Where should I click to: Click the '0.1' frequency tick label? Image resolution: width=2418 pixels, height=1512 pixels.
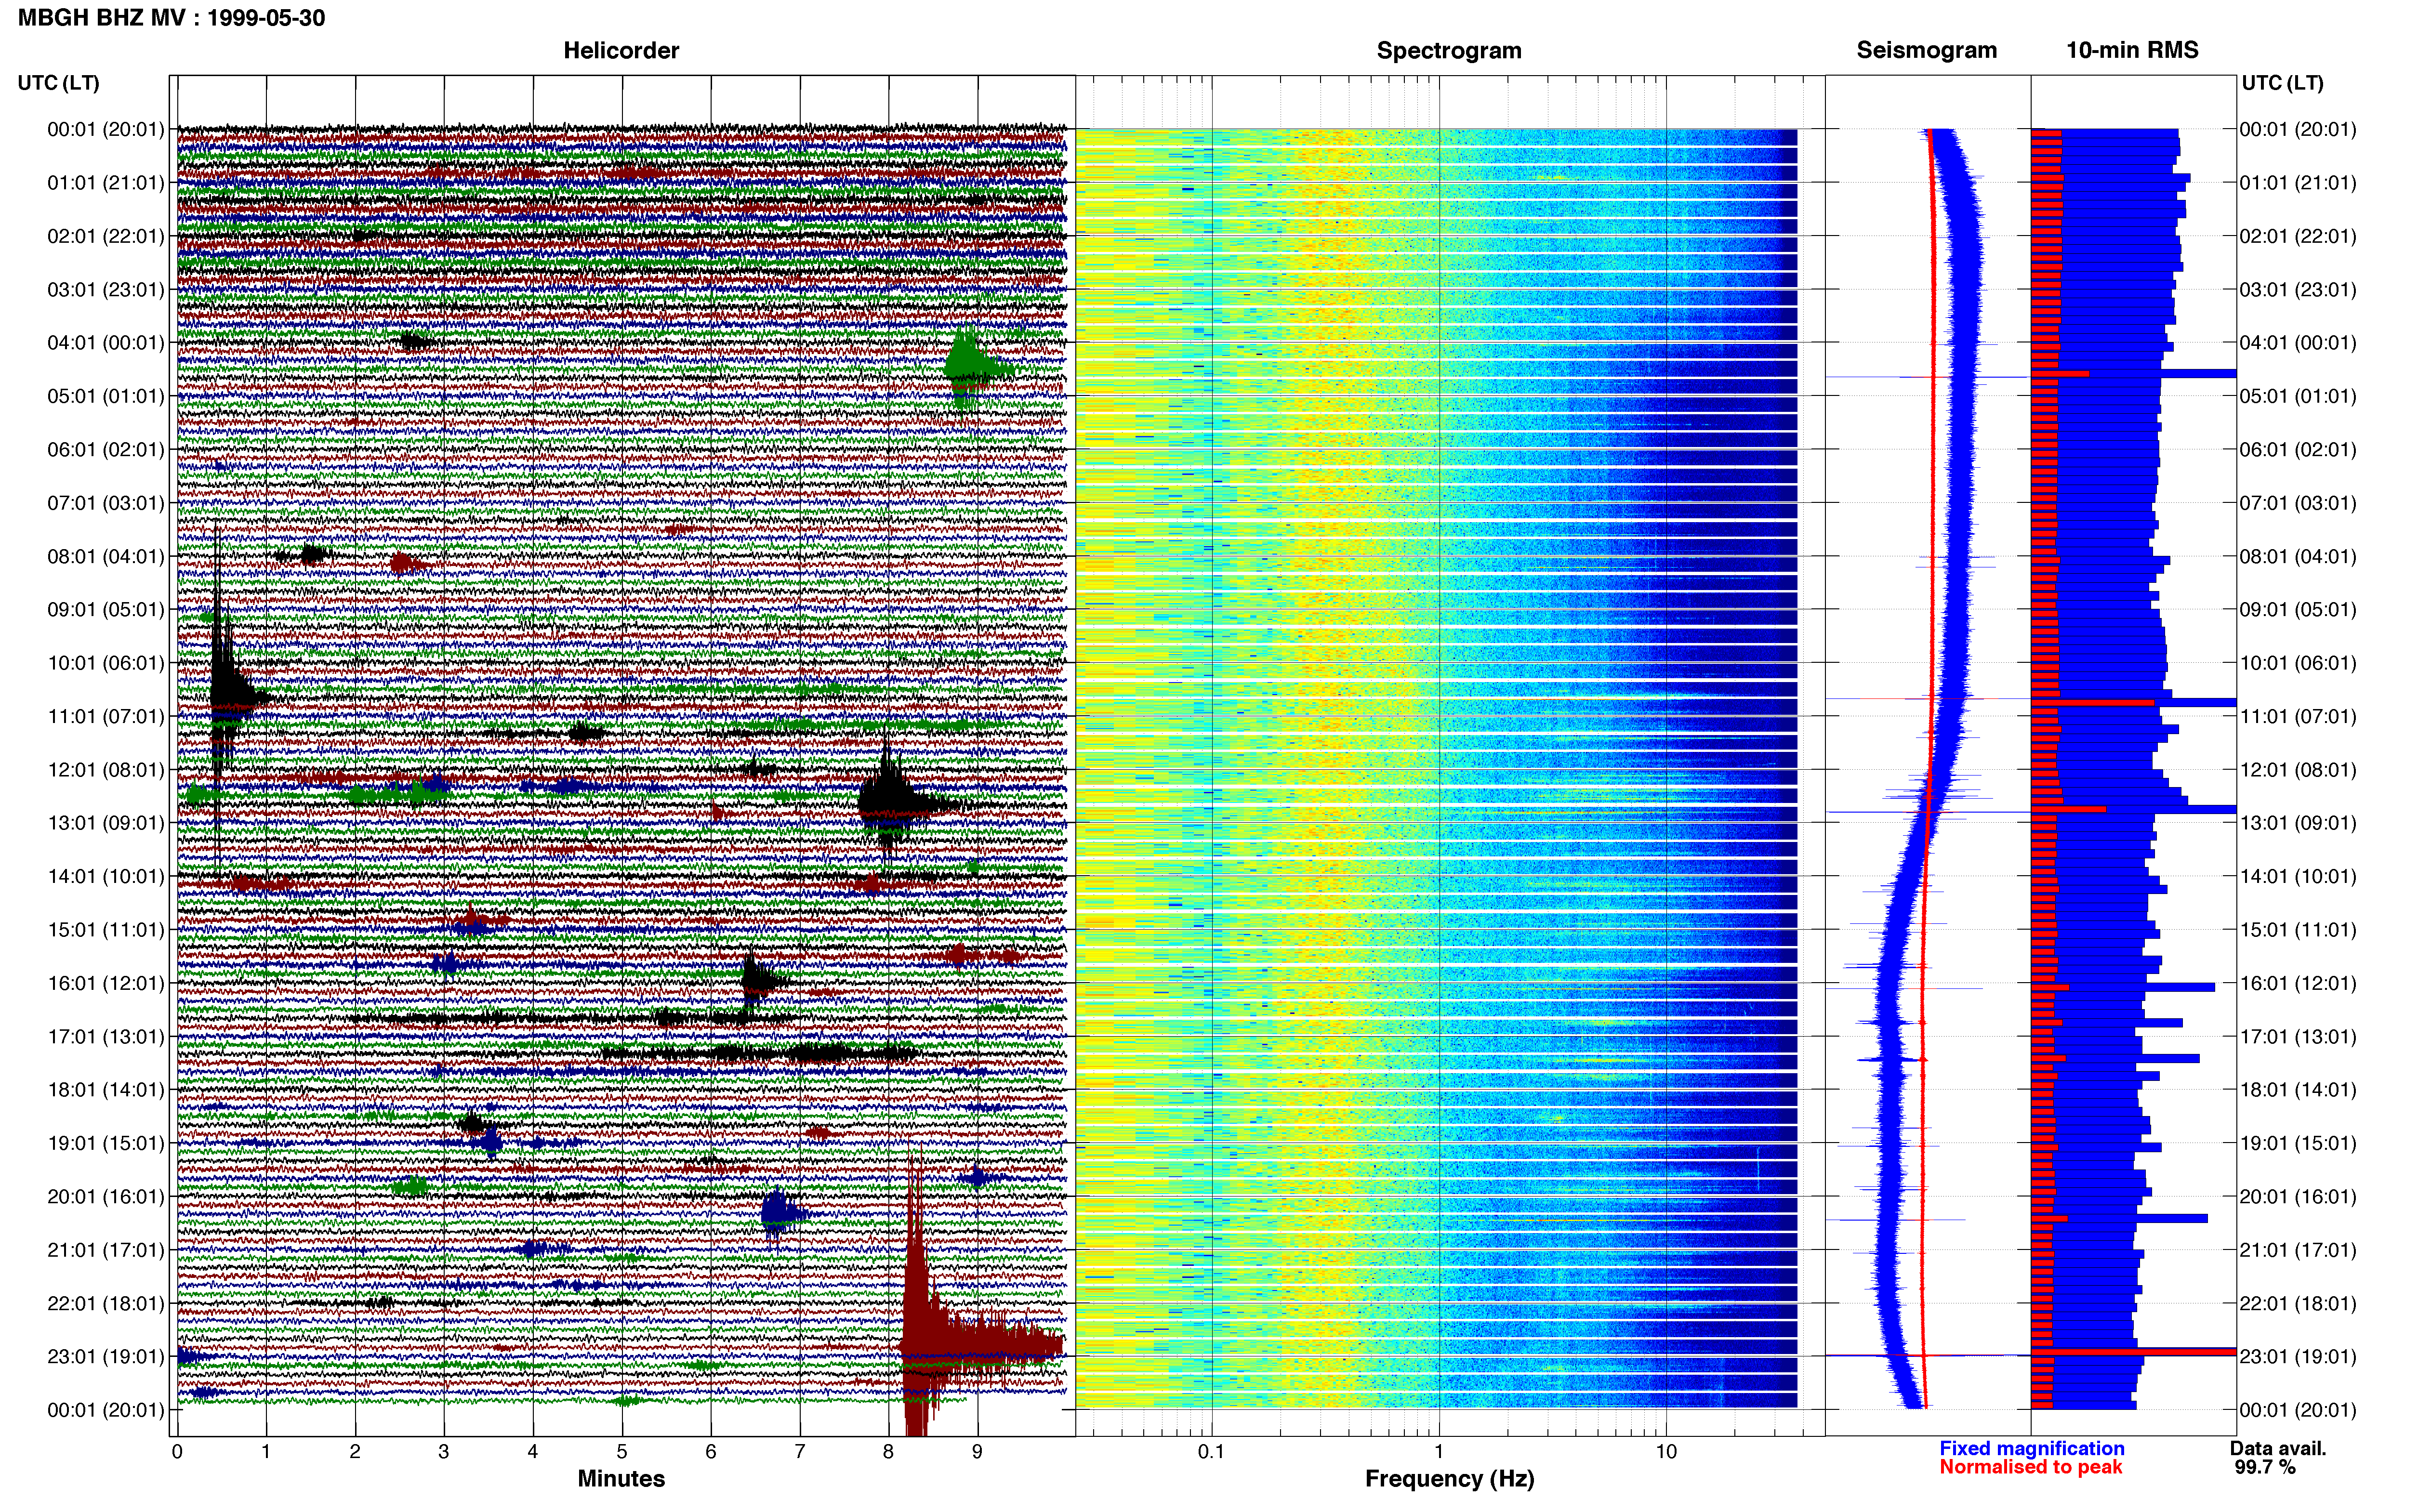click(x=1211, y=1451)
